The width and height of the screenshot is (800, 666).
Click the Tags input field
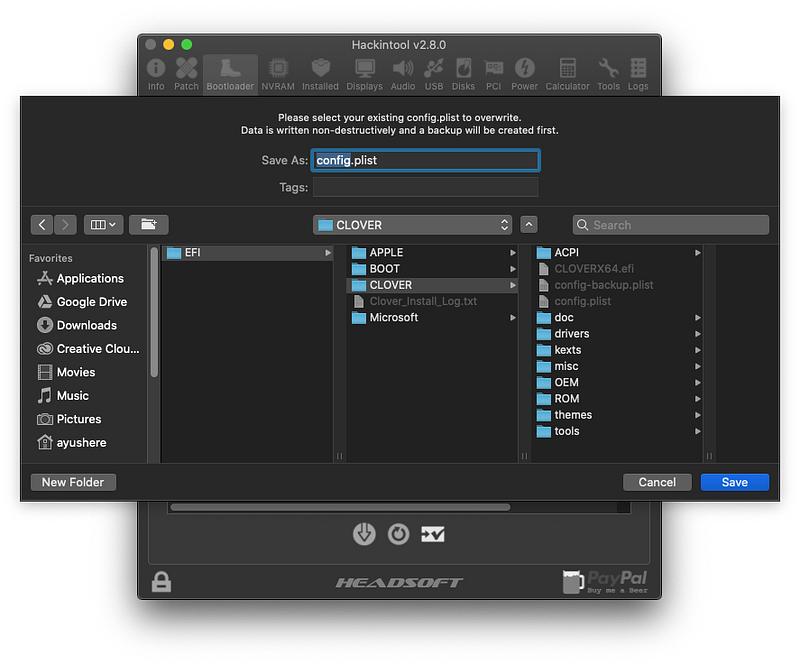(x=426, y=187)
